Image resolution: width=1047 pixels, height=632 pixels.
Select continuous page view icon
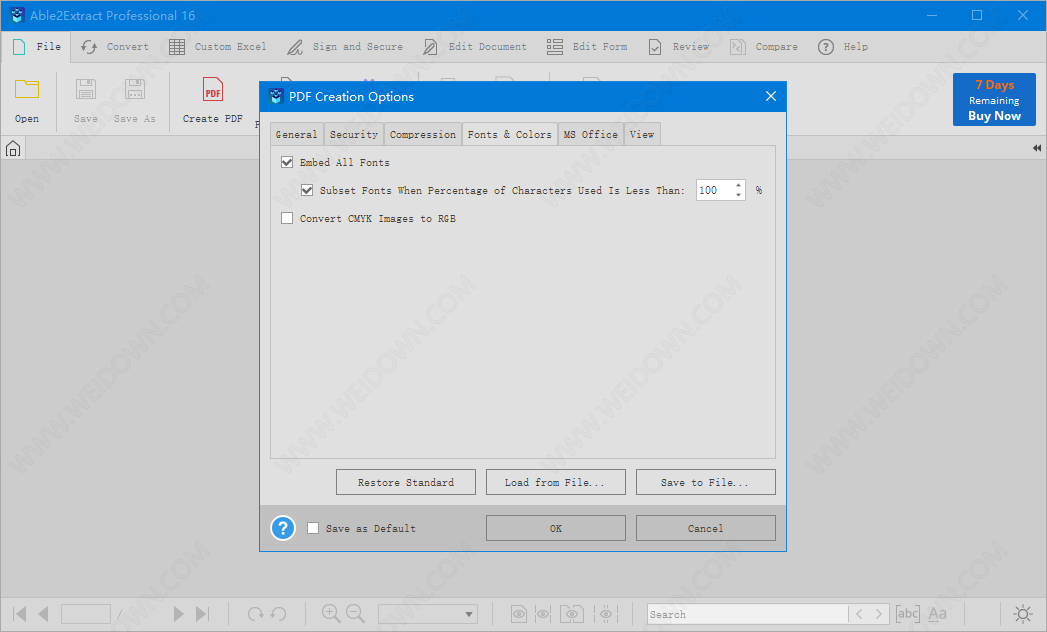click(544, 613)
